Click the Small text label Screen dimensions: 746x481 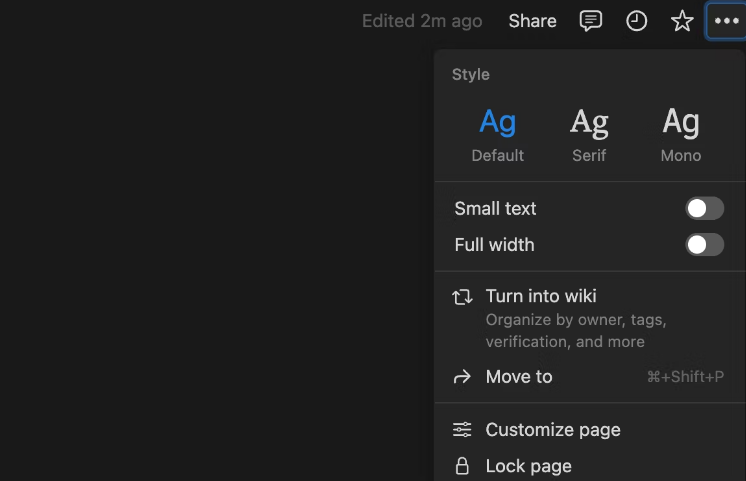(x=495, y=208)
